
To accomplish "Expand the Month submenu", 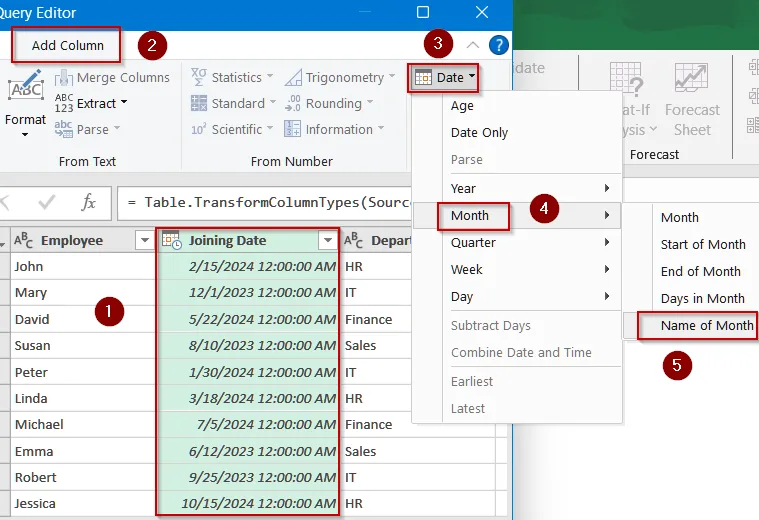I will (517, 215).
